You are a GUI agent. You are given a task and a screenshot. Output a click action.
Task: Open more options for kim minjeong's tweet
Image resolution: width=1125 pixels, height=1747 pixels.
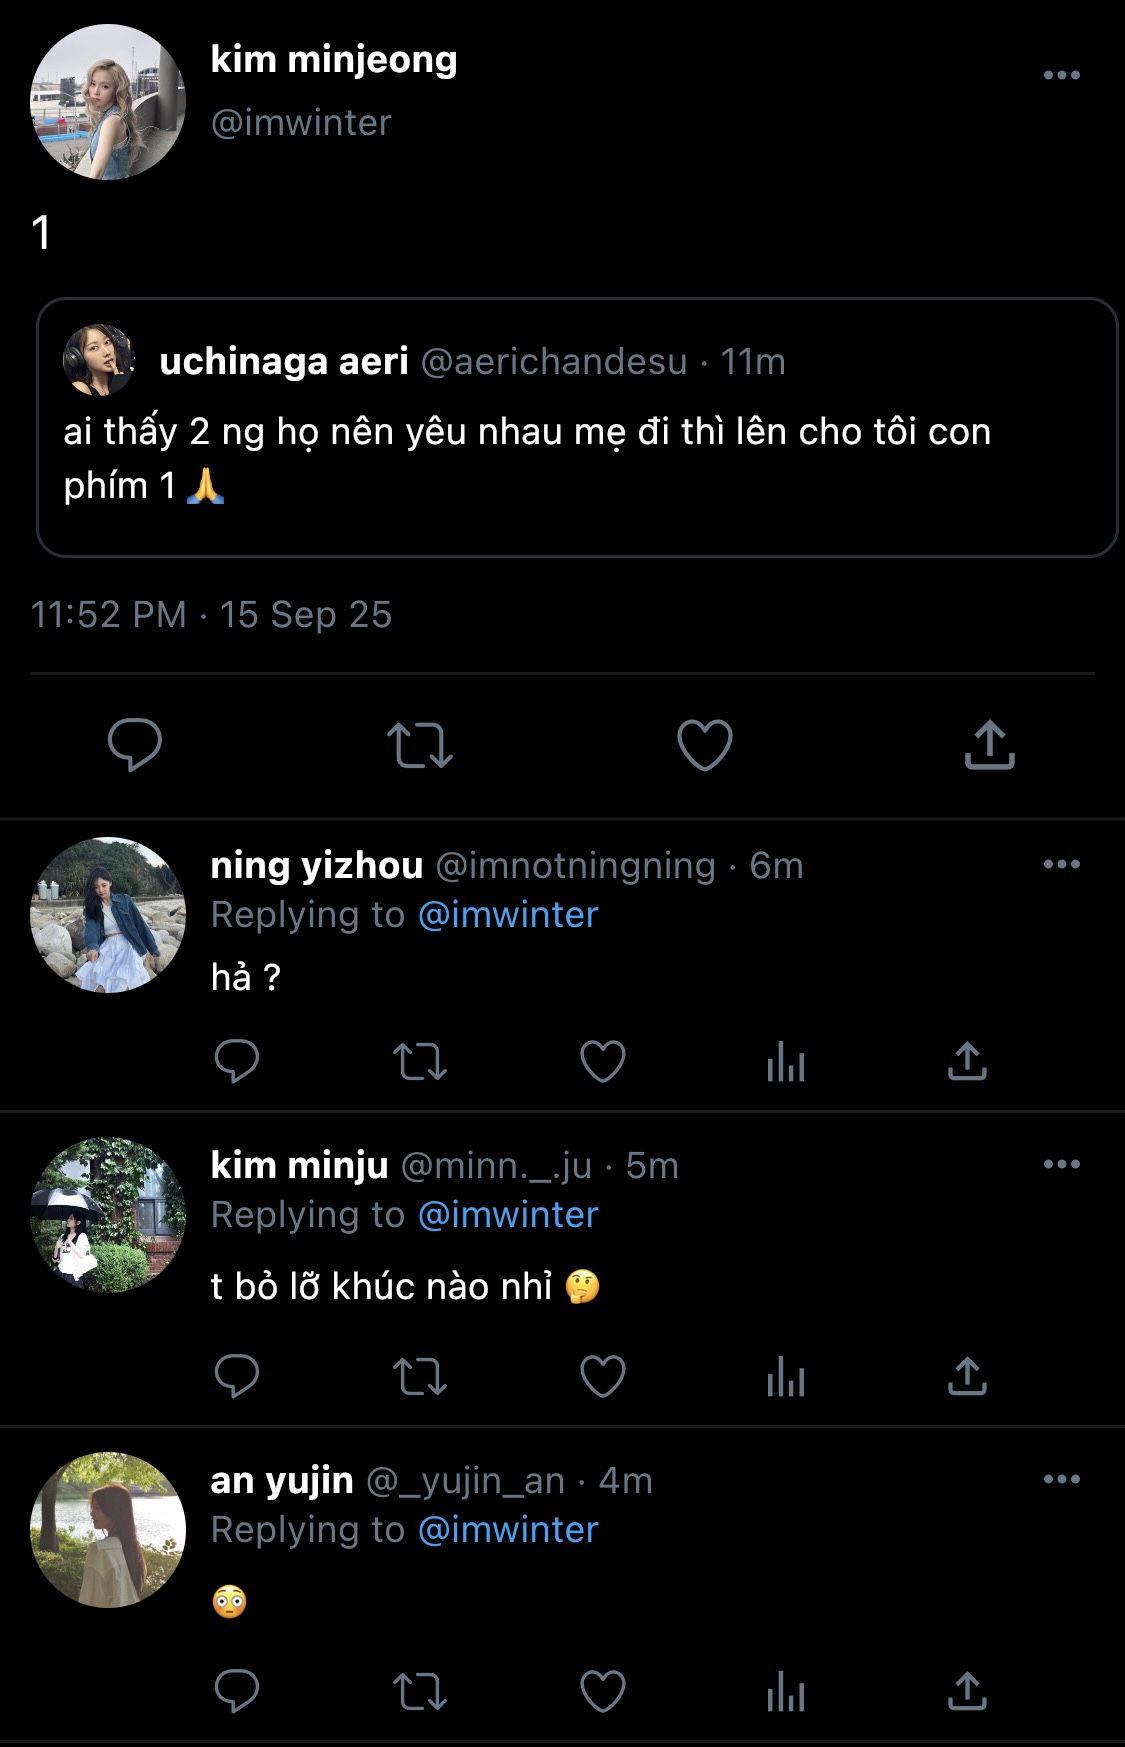pyautogui.click(x=1061, y=75)
